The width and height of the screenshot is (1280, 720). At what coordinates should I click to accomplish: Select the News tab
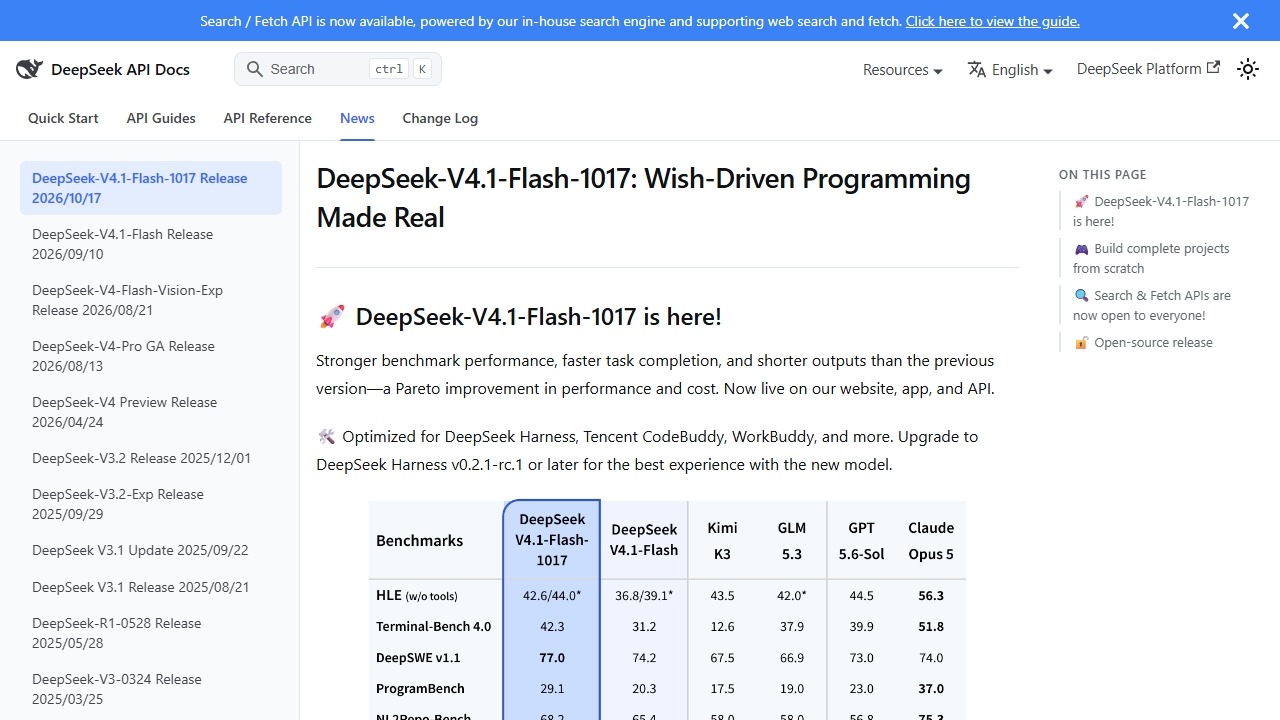(357, 118)
